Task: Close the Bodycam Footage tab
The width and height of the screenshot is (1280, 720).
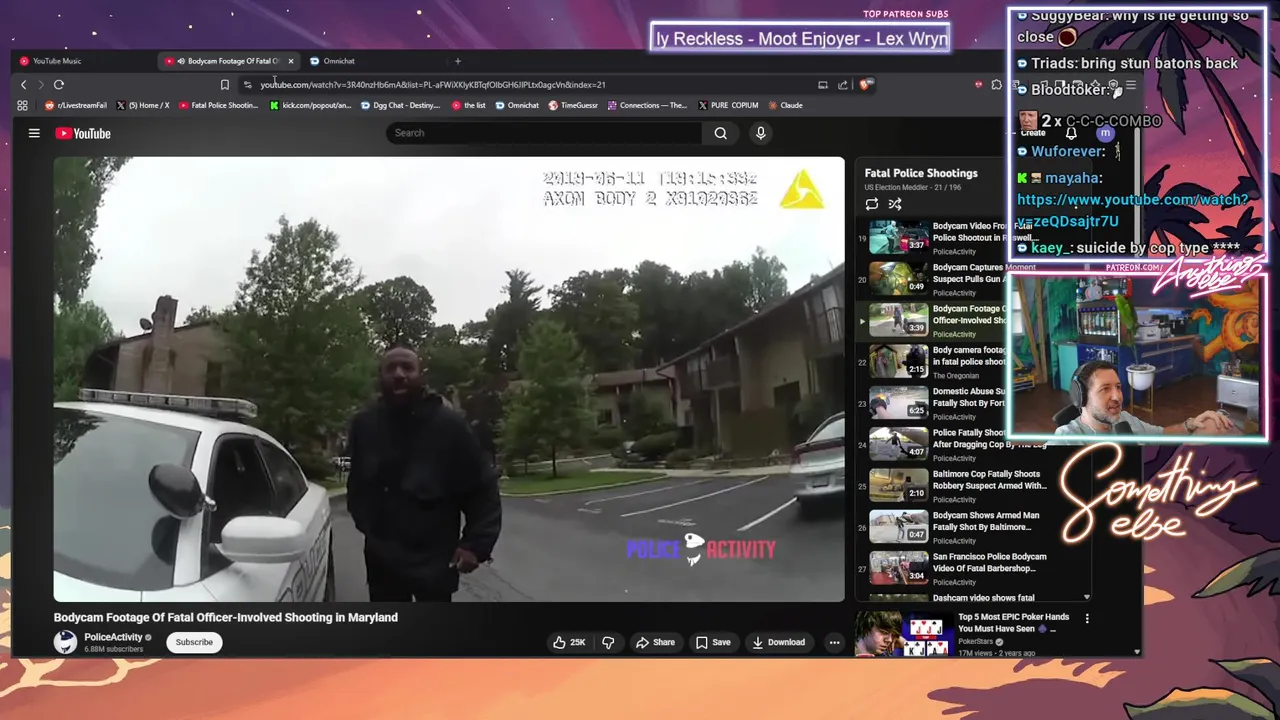Action: tap(291, 61)
